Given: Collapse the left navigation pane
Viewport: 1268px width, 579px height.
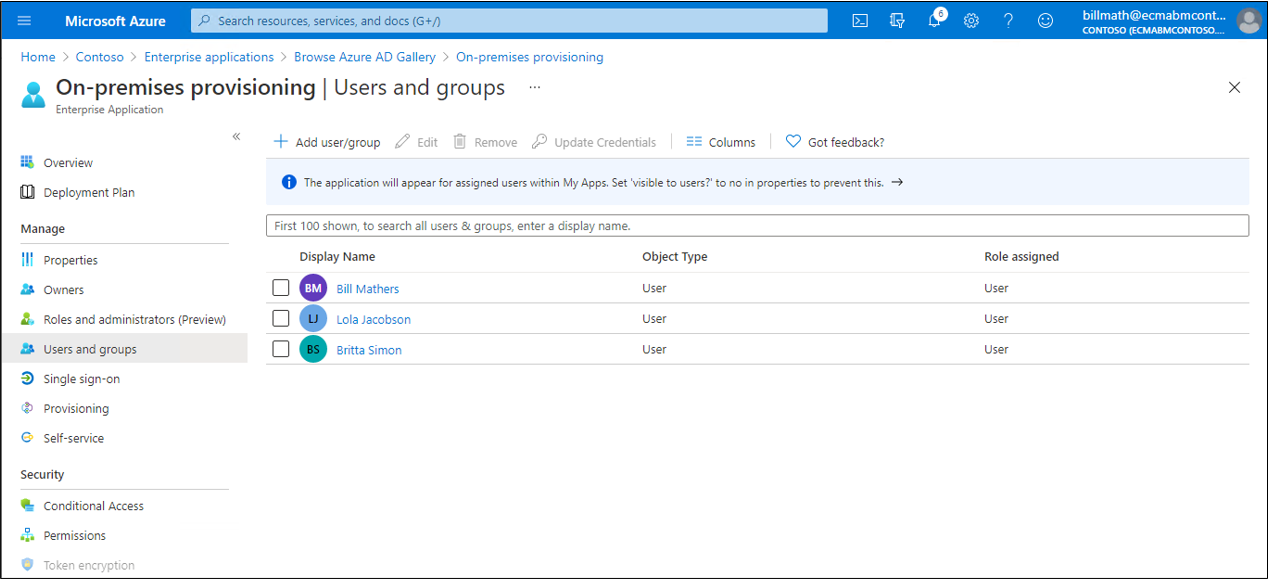Looking at the screenshot, I should [x=236, y=136].
